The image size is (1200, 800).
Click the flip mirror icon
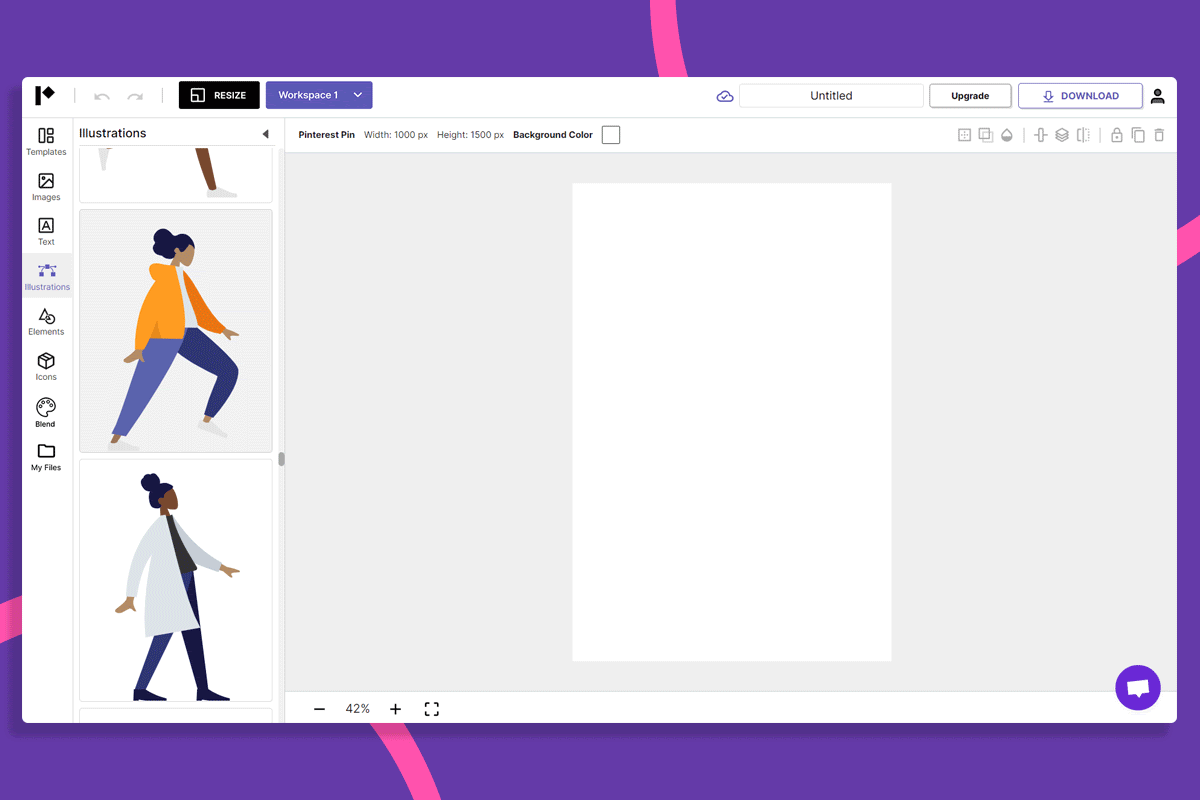click(1083, 135)
